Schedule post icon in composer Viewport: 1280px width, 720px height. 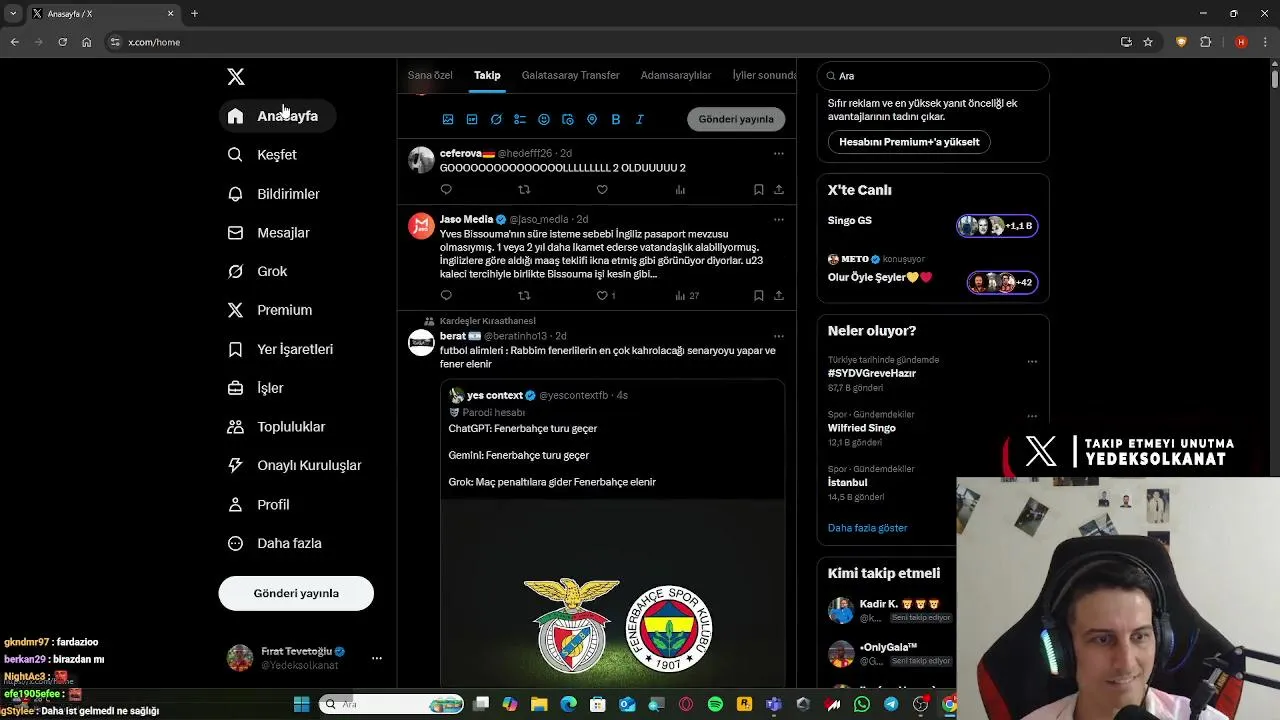tap(568, 119)
